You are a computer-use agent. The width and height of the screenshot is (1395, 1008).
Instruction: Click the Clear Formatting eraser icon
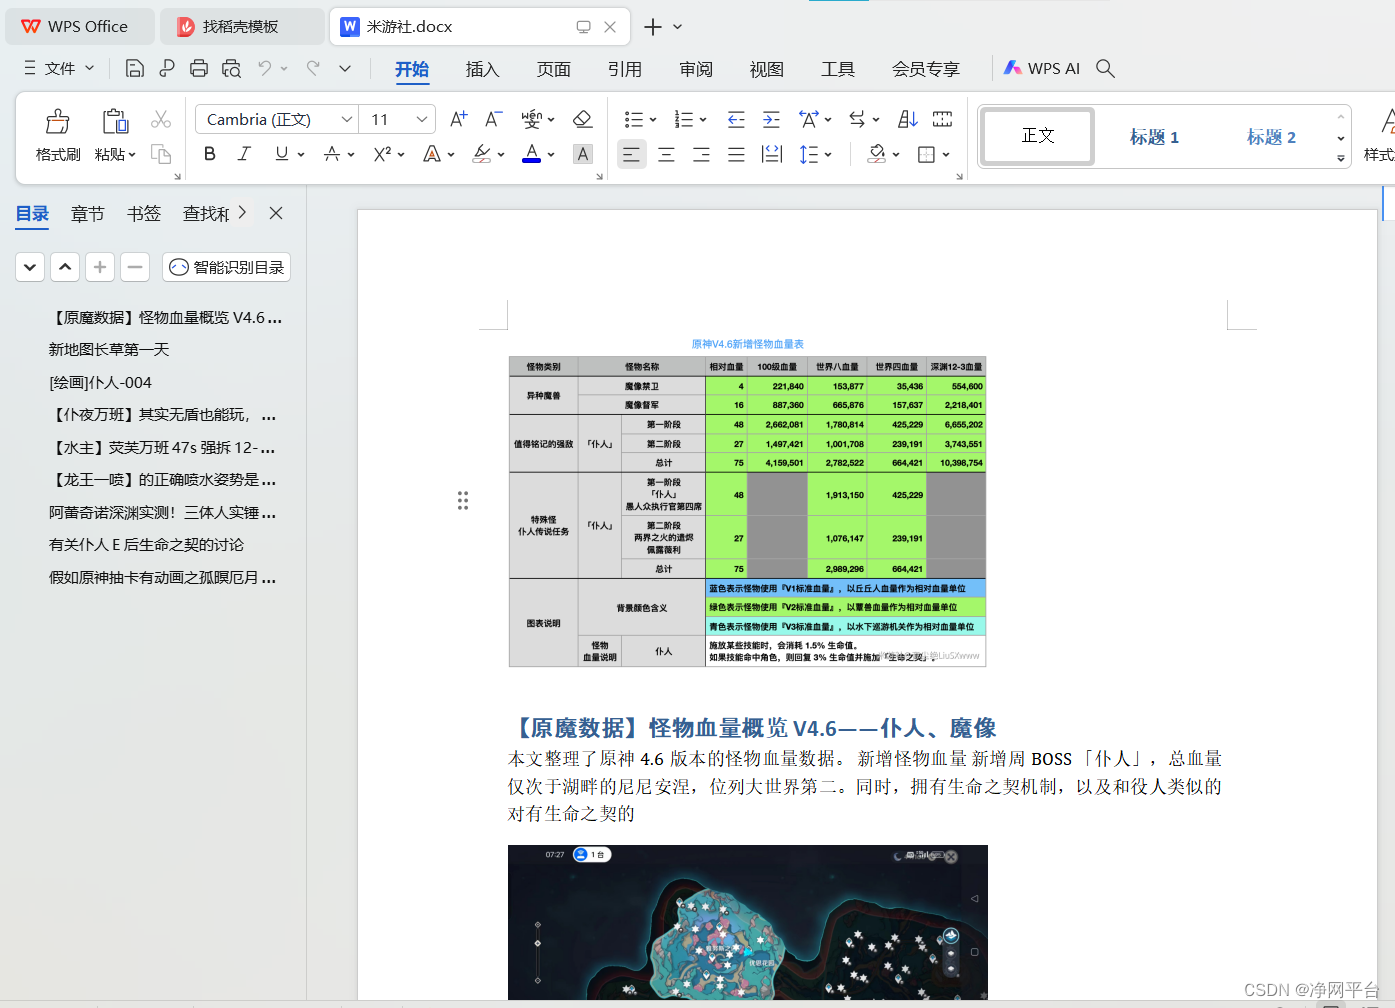582,120
